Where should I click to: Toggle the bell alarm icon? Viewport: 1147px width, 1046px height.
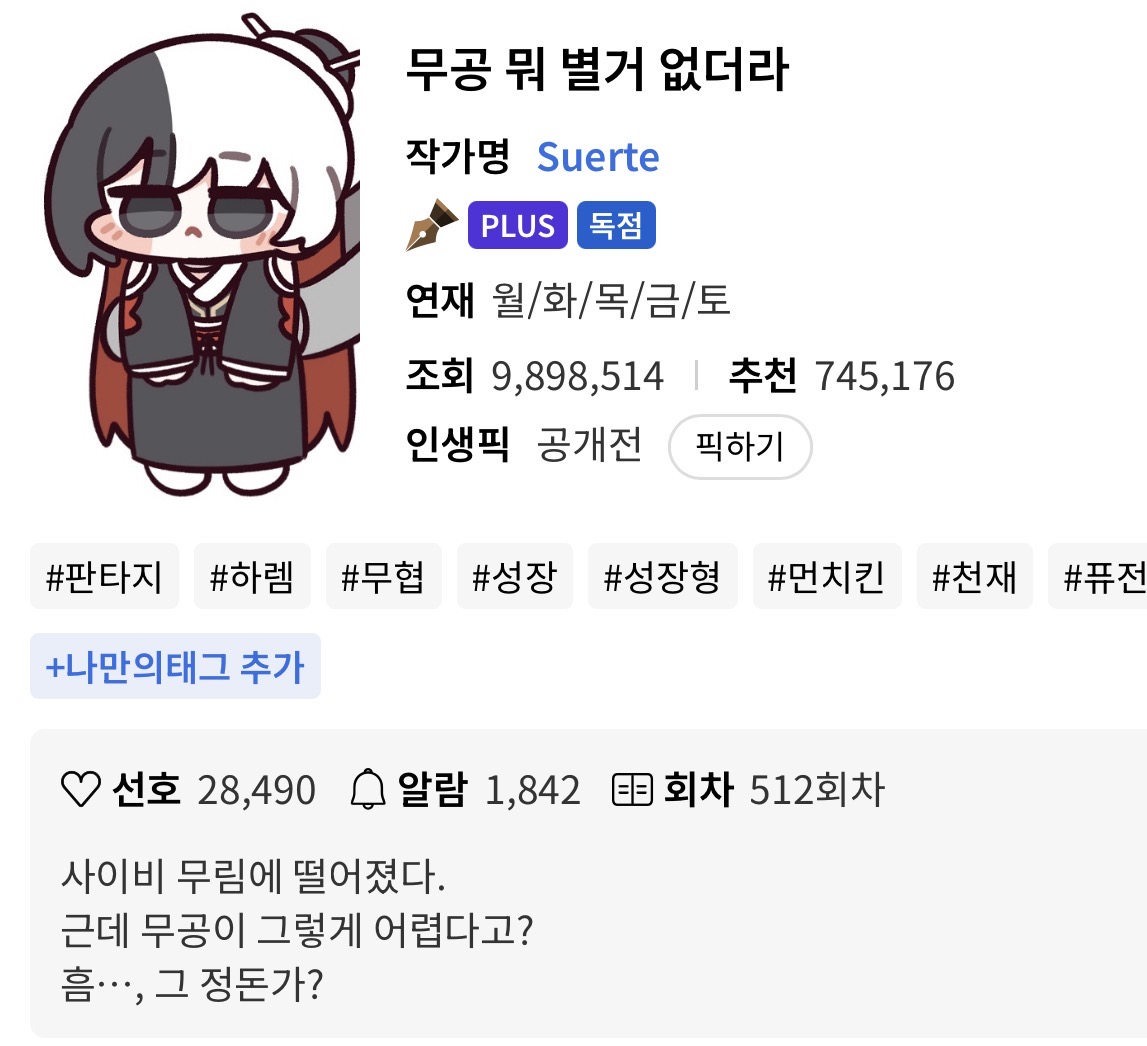coord(368,789)
